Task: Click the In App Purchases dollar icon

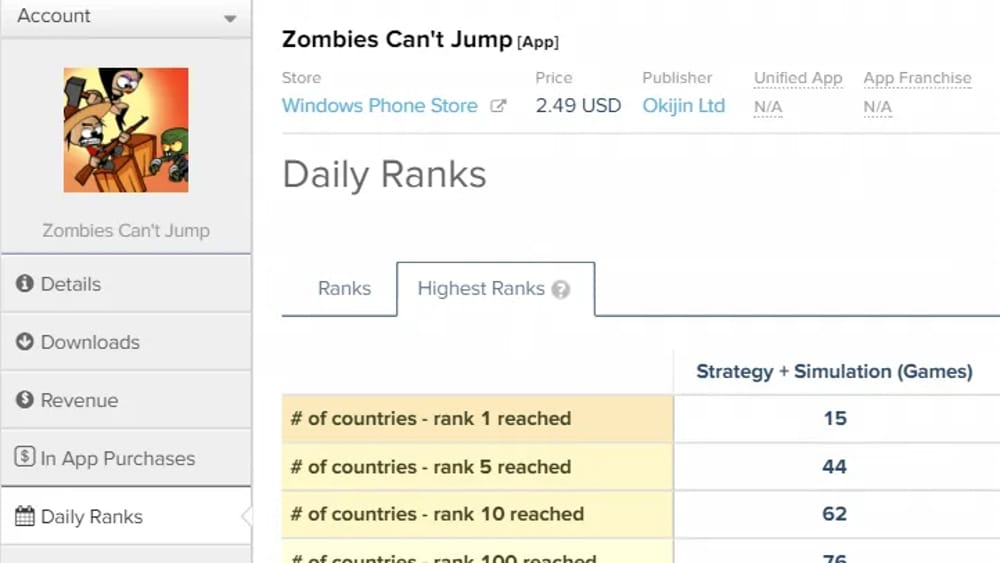Action: tap(25, 457)
